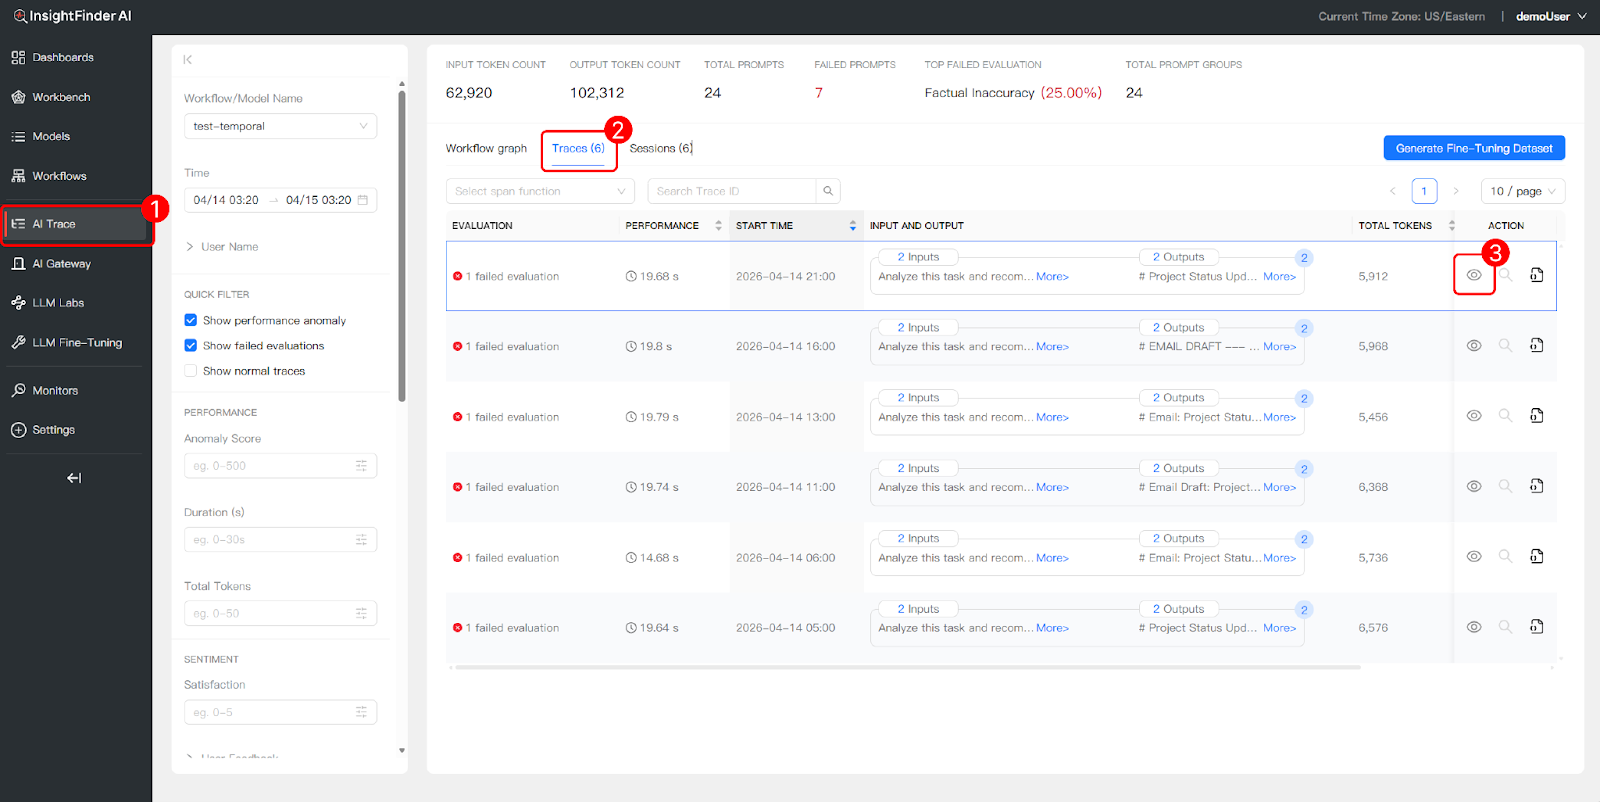Click Generate Fine-Tuning Dataset button
1600x802 pixels.
(x=1473, y=148)
